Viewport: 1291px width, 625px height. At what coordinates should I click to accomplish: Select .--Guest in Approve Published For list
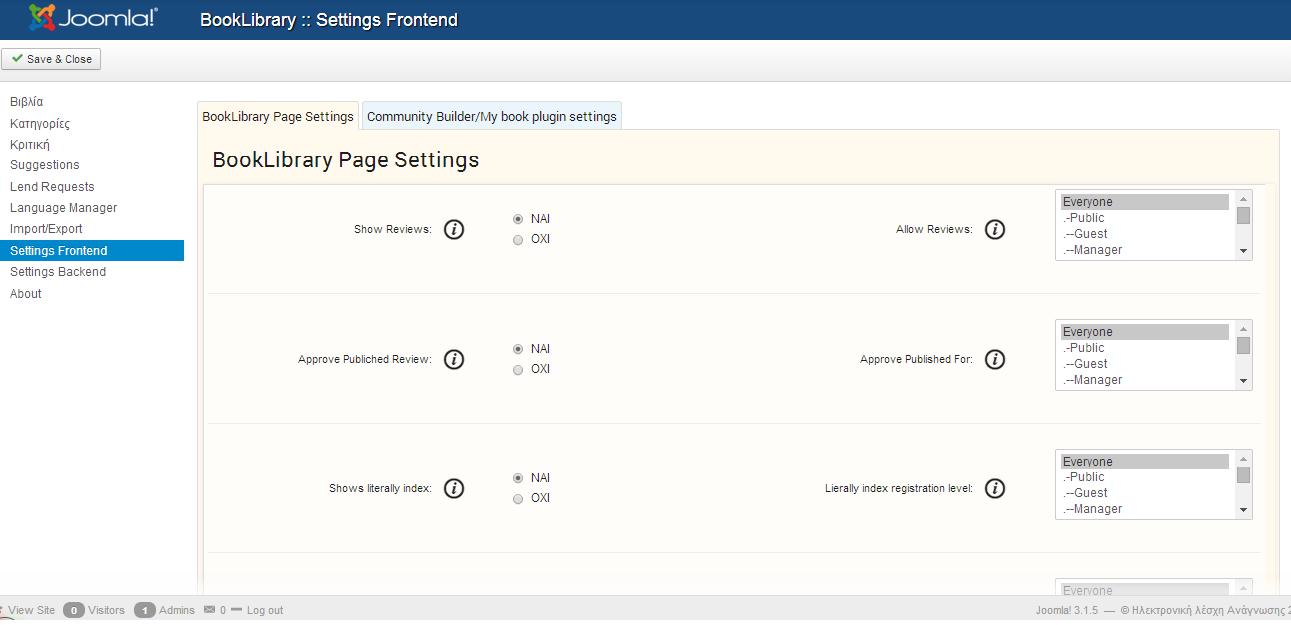click(x=1145, y=364)
